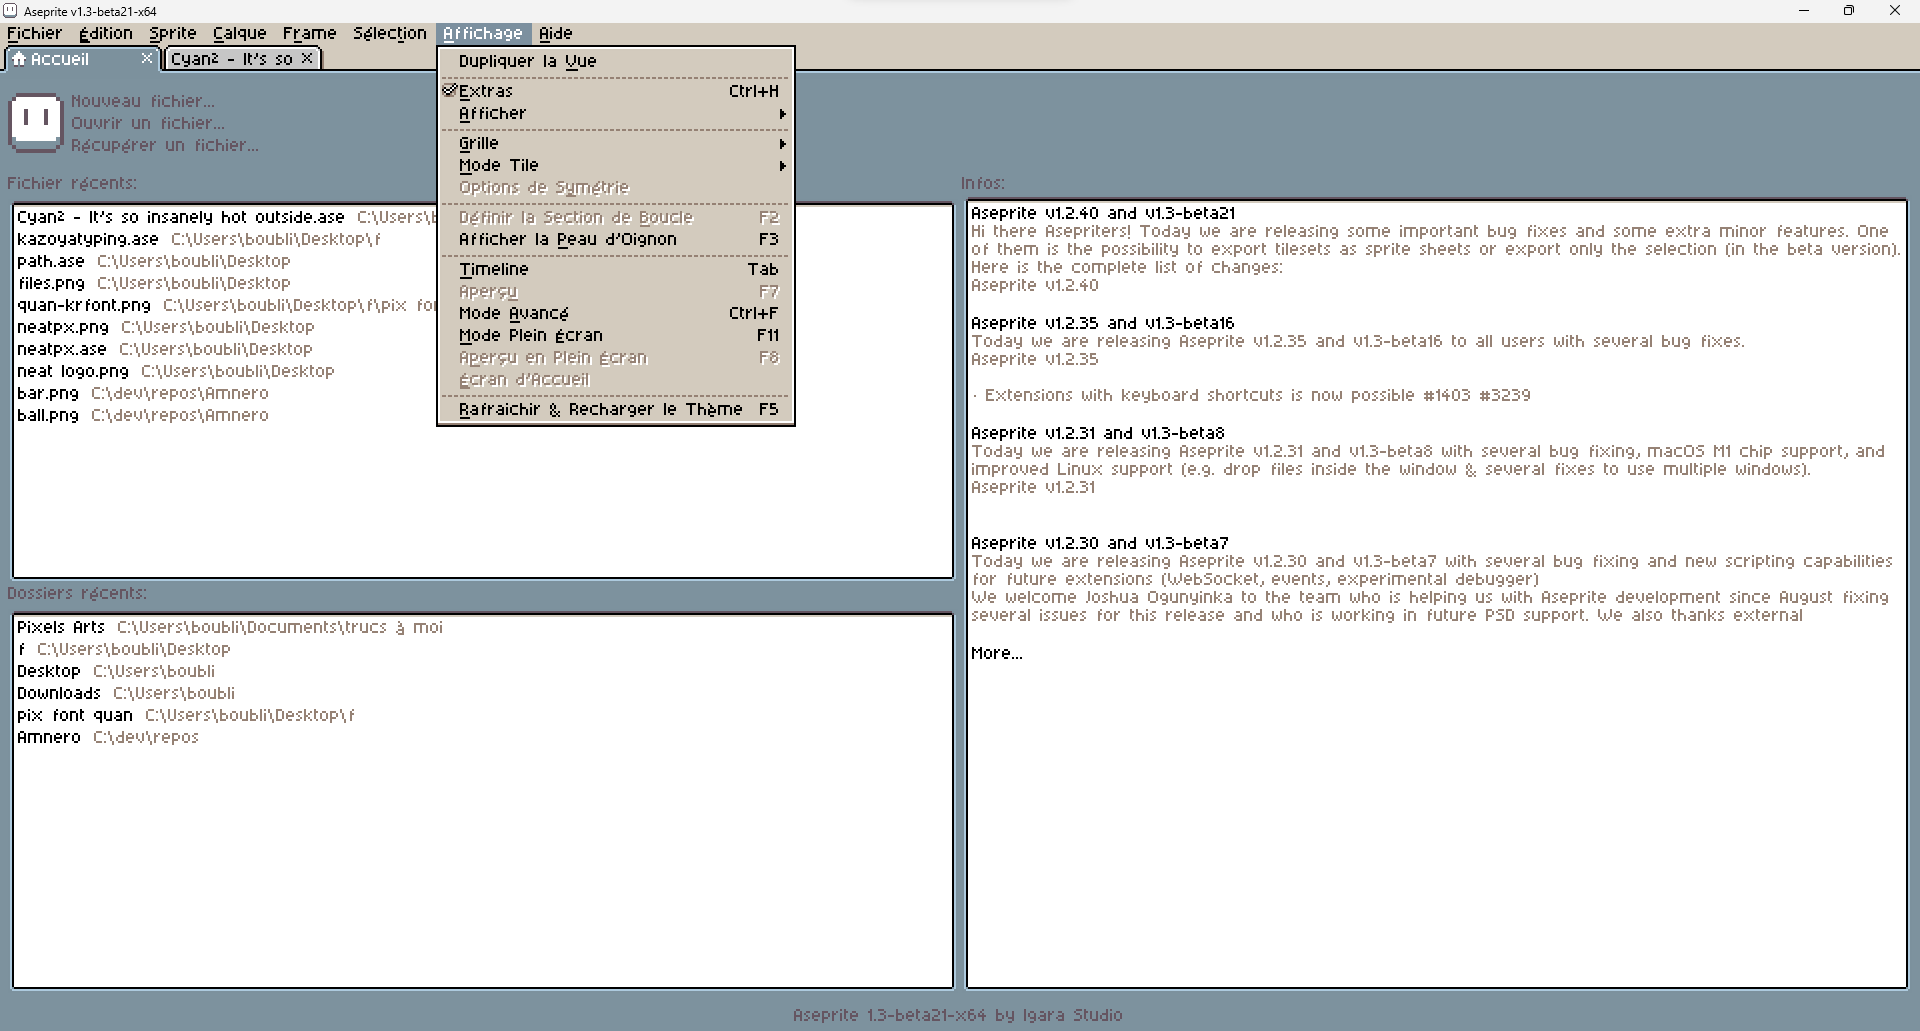Click Récupérer un fichier... link
The width and height of the screenshot is (1920, 1031).
point(165,145)
